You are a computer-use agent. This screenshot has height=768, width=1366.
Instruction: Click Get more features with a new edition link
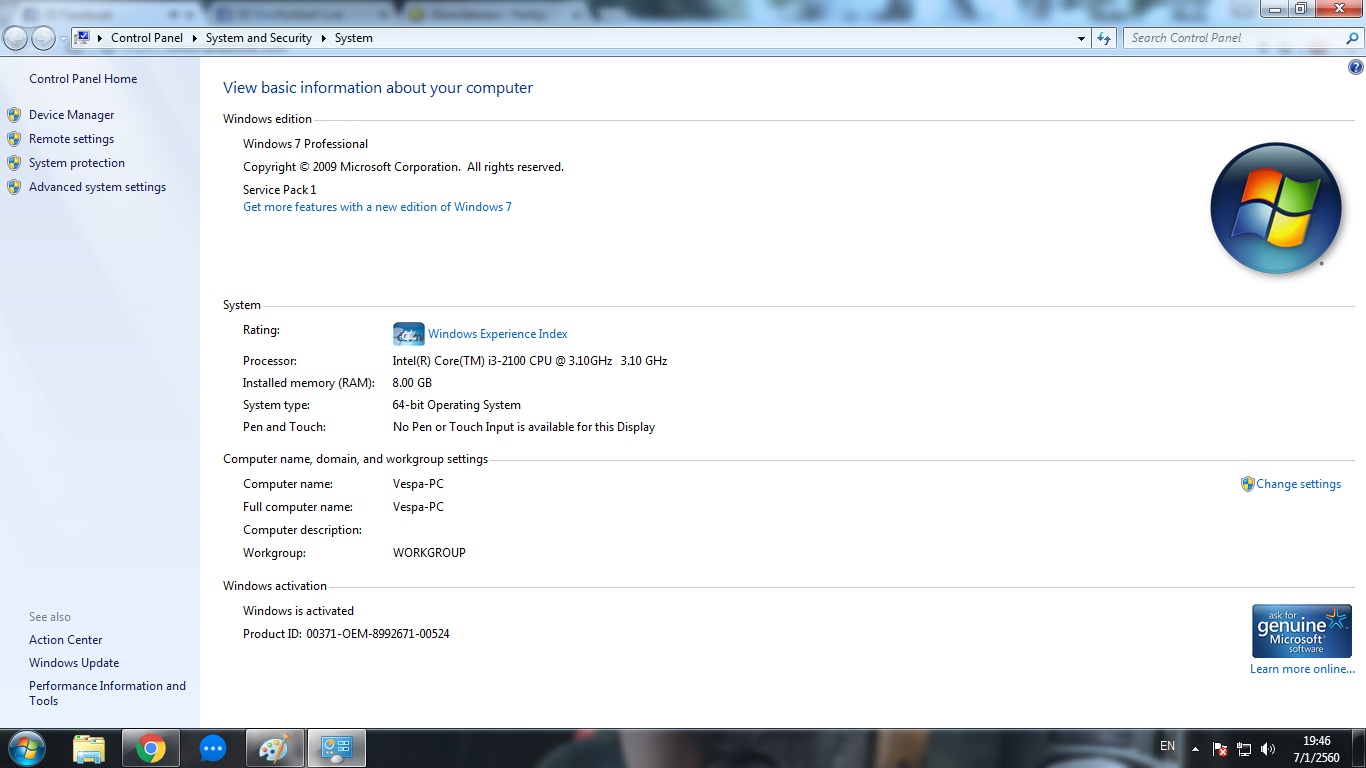tap(377, 207)
